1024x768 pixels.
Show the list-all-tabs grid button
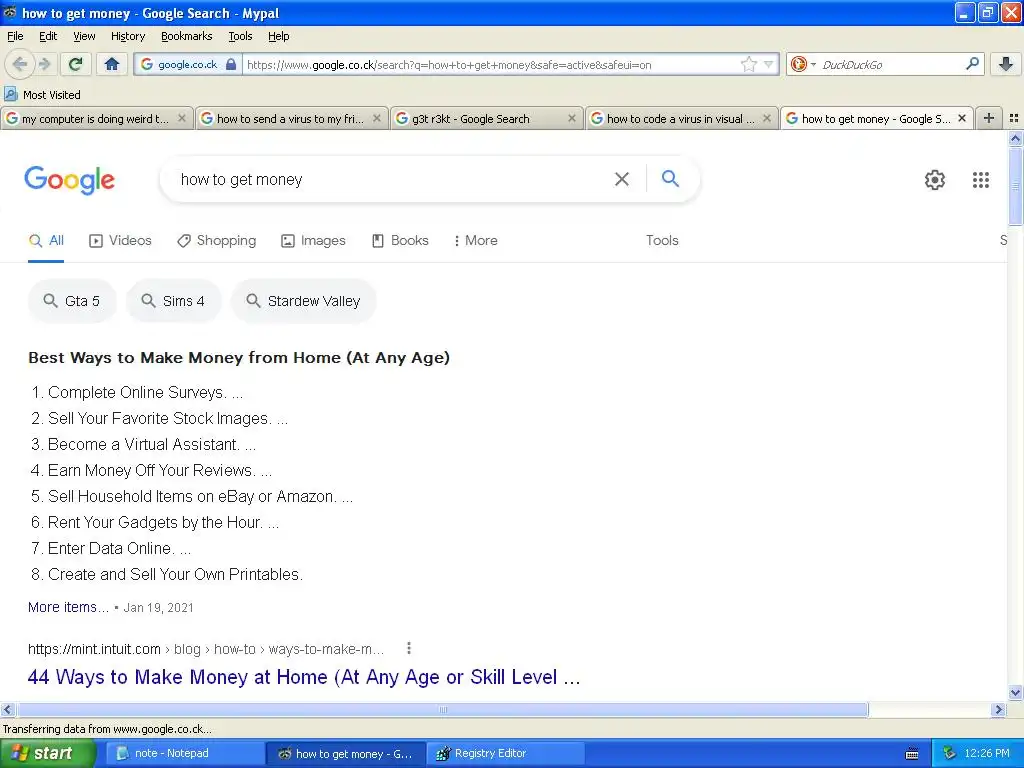(x=1014, y=118)
